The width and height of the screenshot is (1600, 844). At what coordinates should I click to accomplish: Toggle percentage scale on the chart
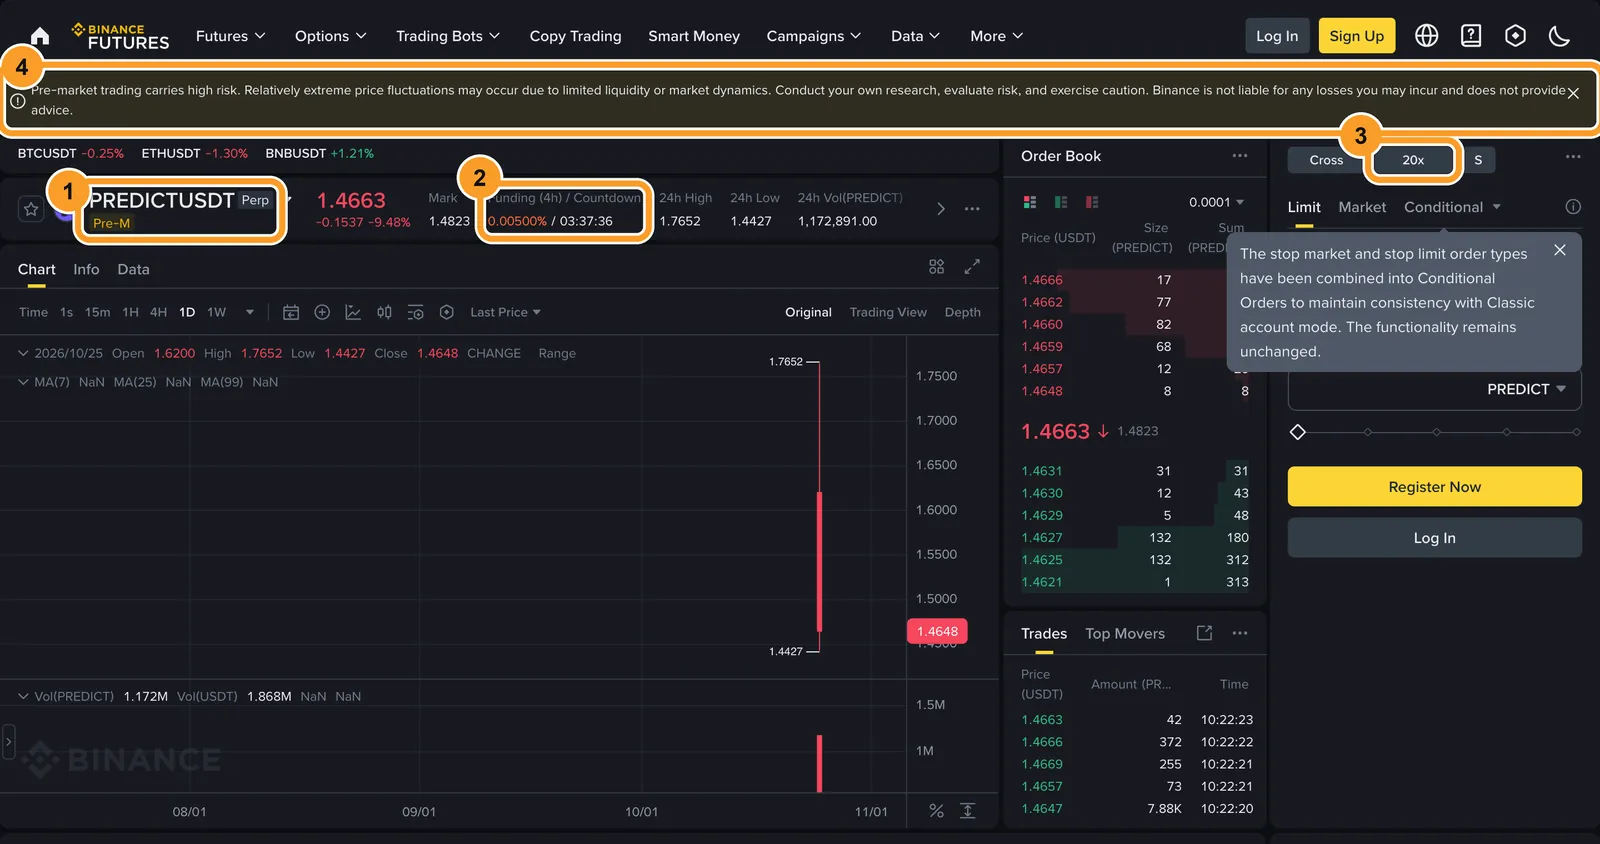tap(936, 811)
